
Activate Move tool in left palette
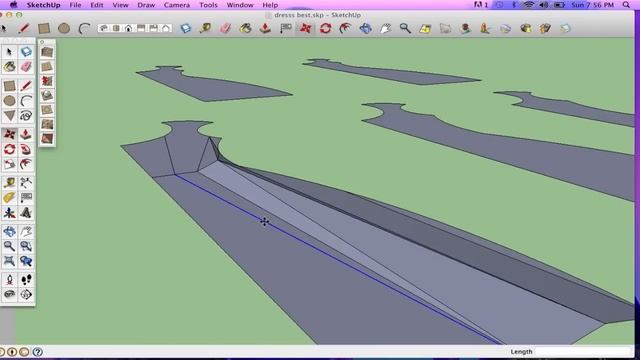click(x=9, y=134)
